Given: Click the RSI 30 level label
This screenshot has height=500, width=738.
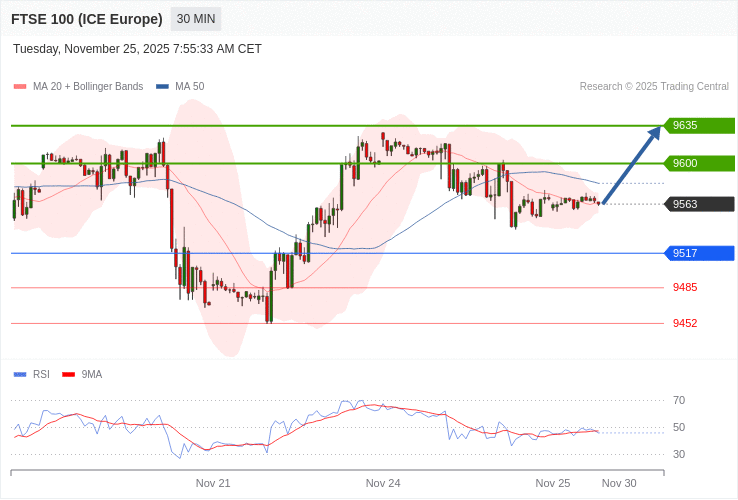Looking at the screenshot, I should [679, 454].
